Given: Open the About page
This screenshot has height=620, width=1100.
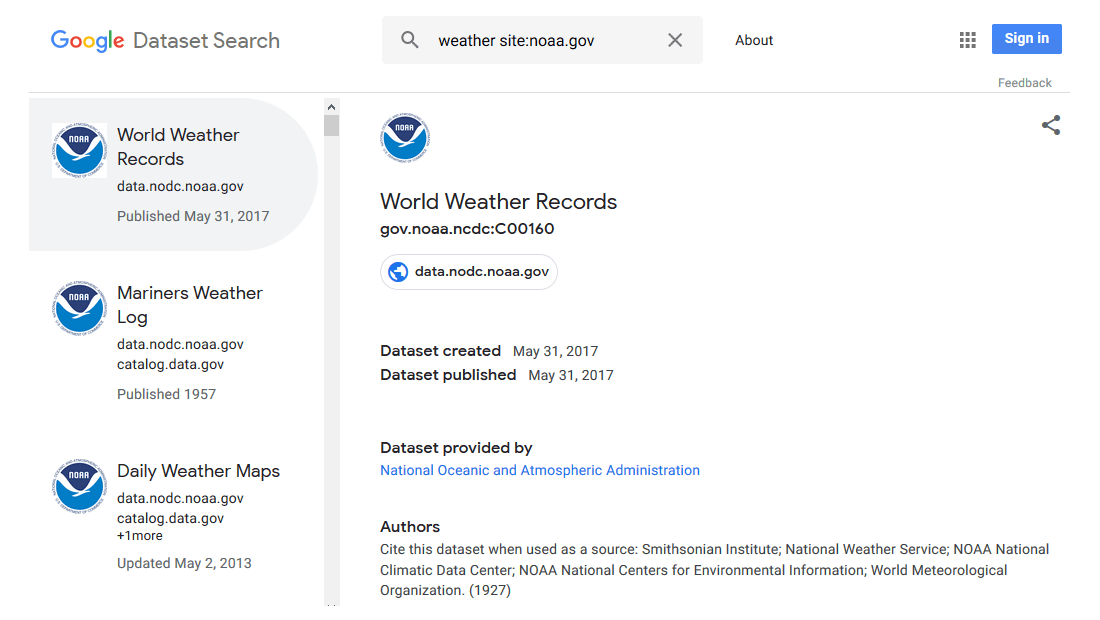Looking at the screenshot, I should [x=754, y=41].
